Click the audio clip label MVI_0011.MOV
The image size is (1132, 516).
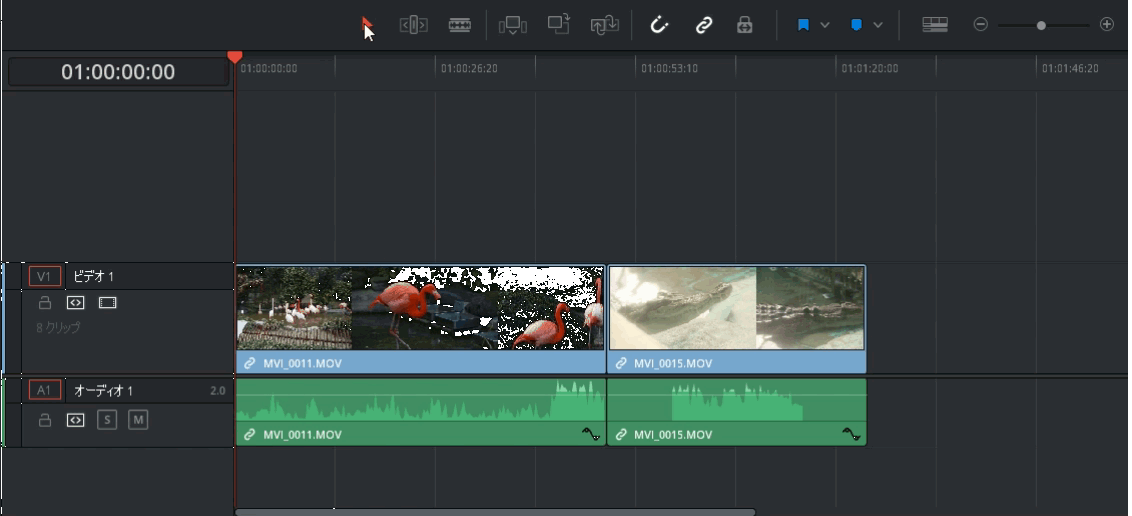click(302, 434)
